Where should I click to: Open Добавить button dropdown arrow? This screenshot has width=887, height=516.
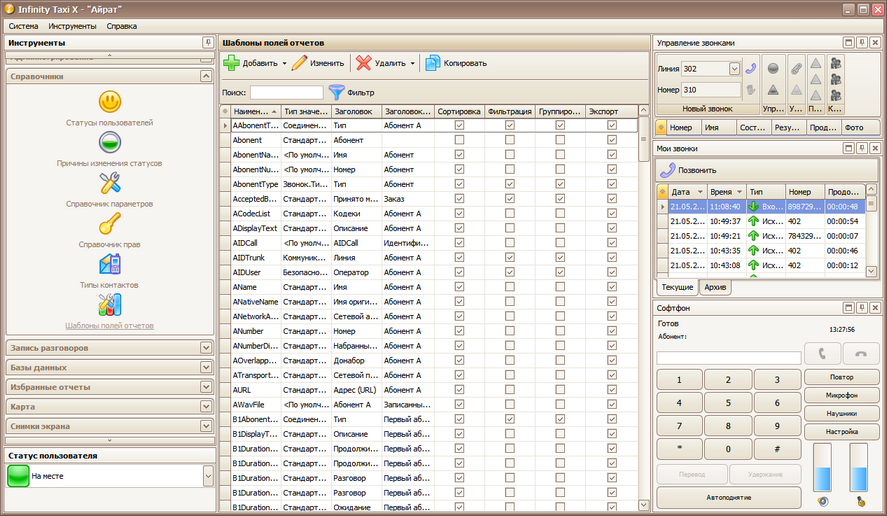tap(285, 63)
